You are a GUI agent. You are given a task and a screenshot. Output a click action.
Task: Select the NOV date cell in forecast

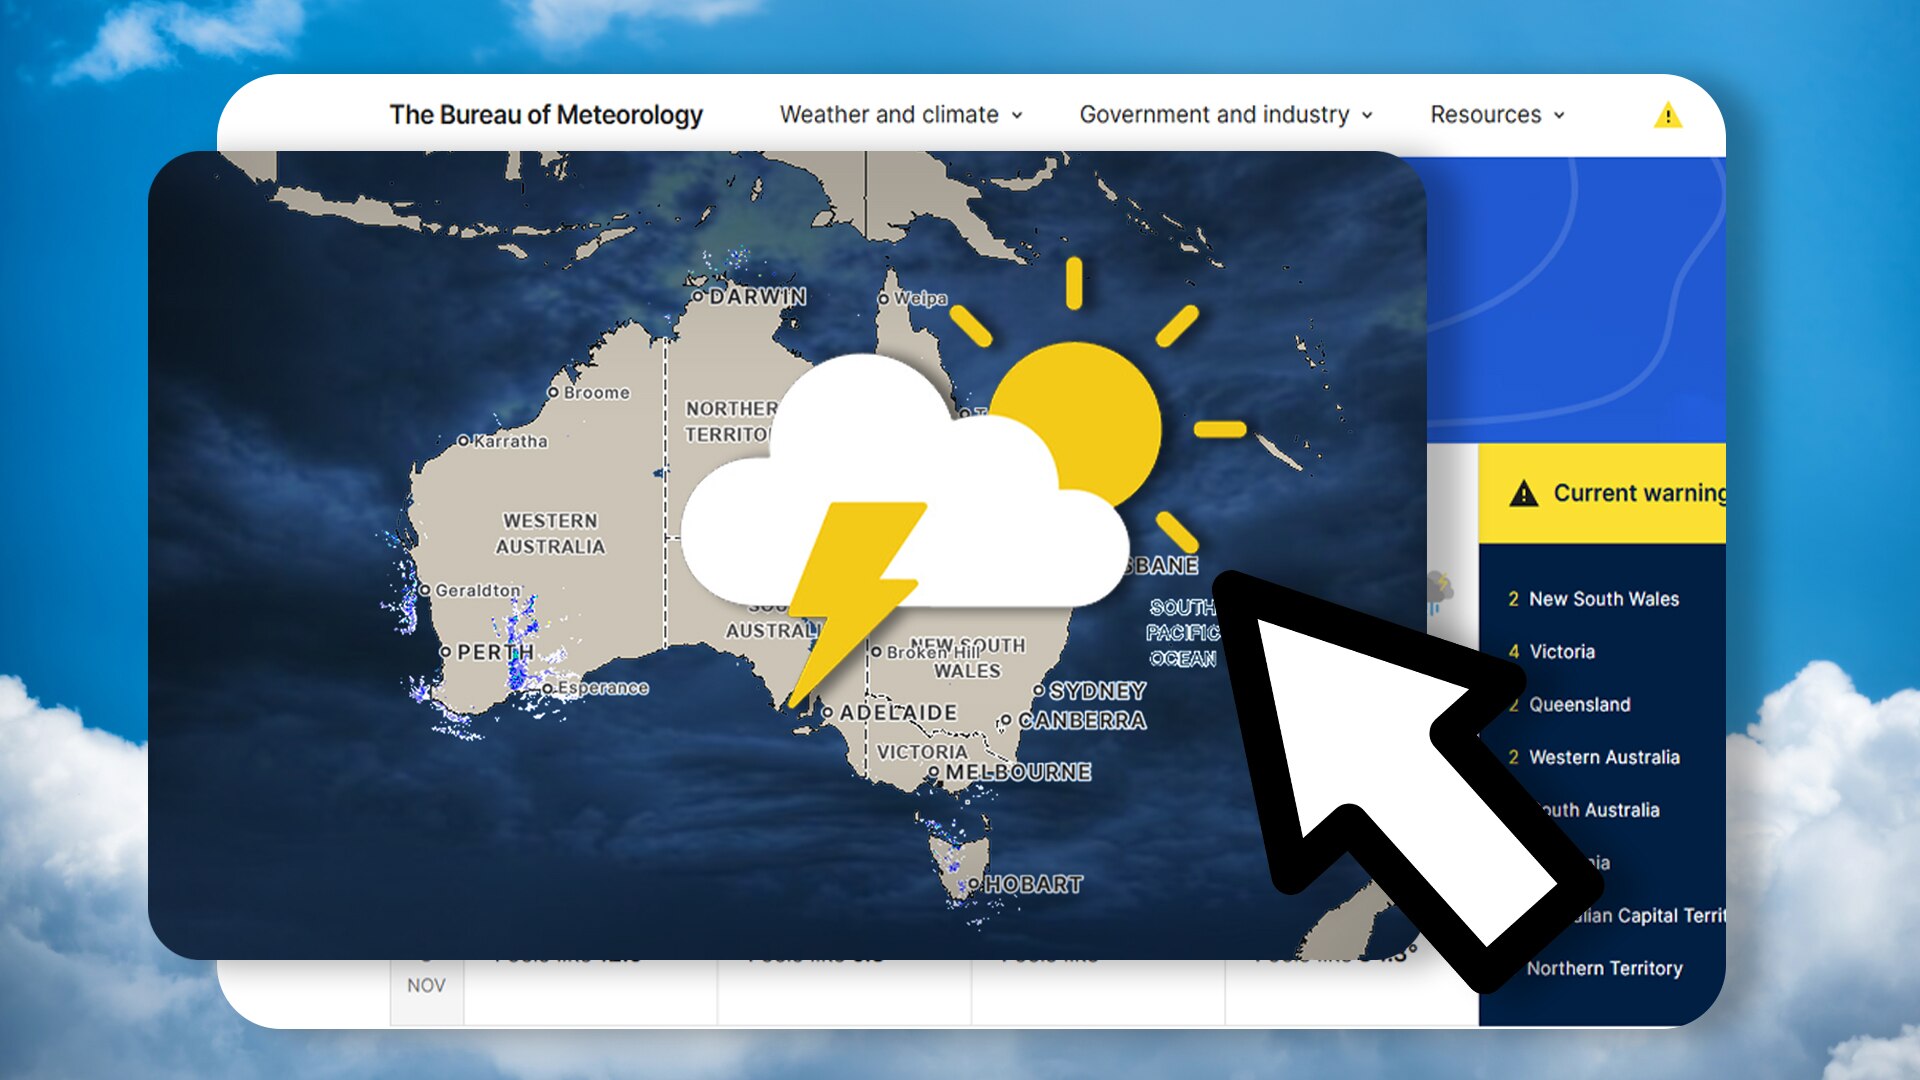pyautogui.click(x=426, y=986)
